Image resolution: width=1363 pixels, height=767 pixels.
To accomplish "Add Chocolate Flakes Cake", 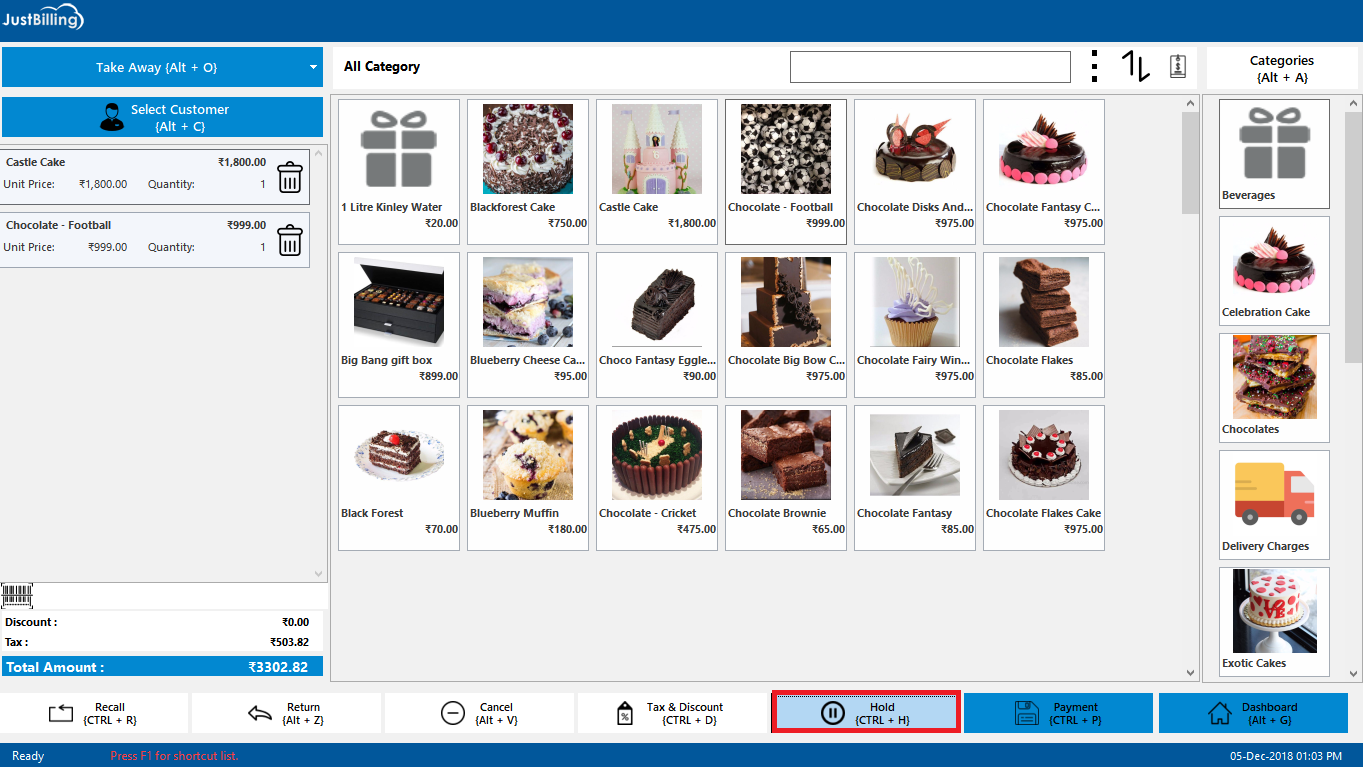I will pos(1044,477).
